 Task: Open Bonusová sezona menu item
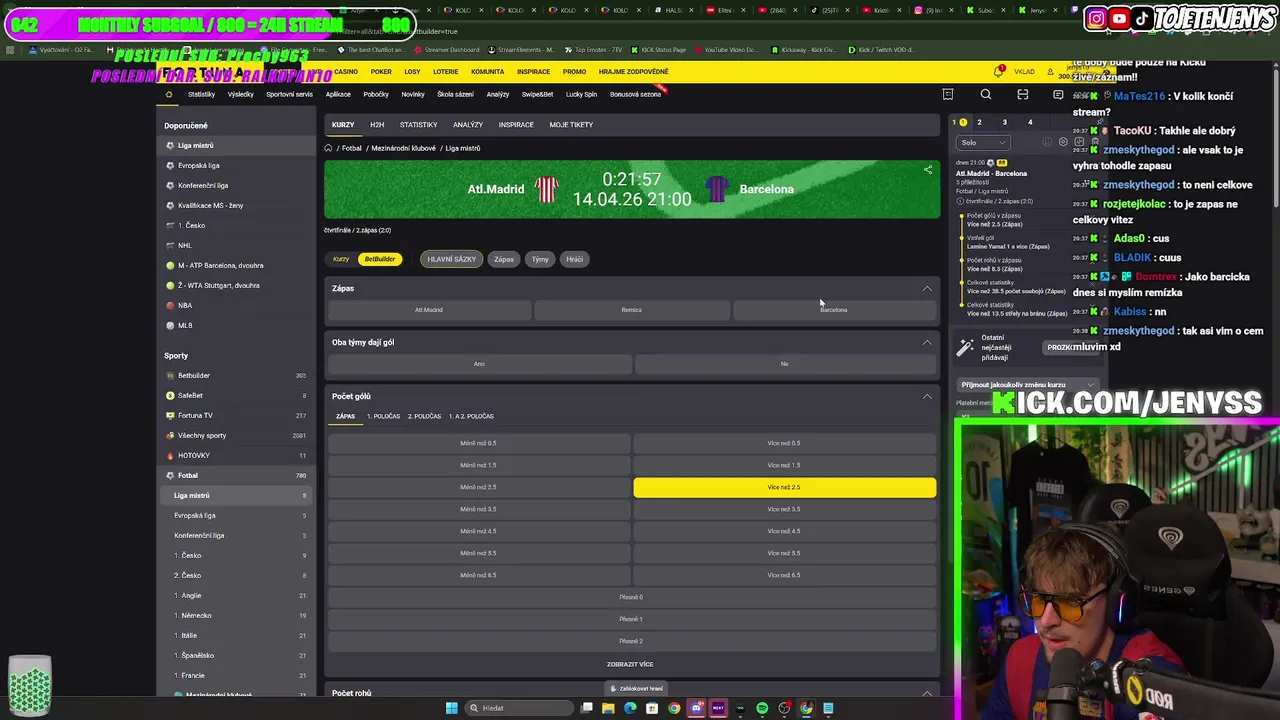click(635, 94)
